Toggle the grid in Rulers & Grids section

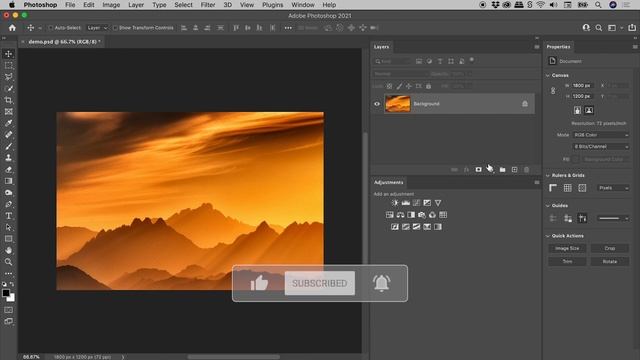pyautogui.click(x=568, y=188)
